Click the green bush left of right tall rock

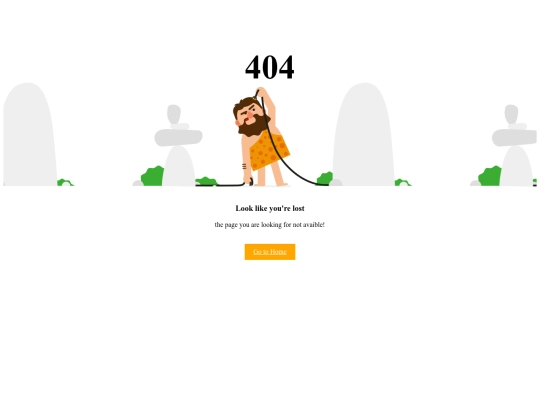325,179
